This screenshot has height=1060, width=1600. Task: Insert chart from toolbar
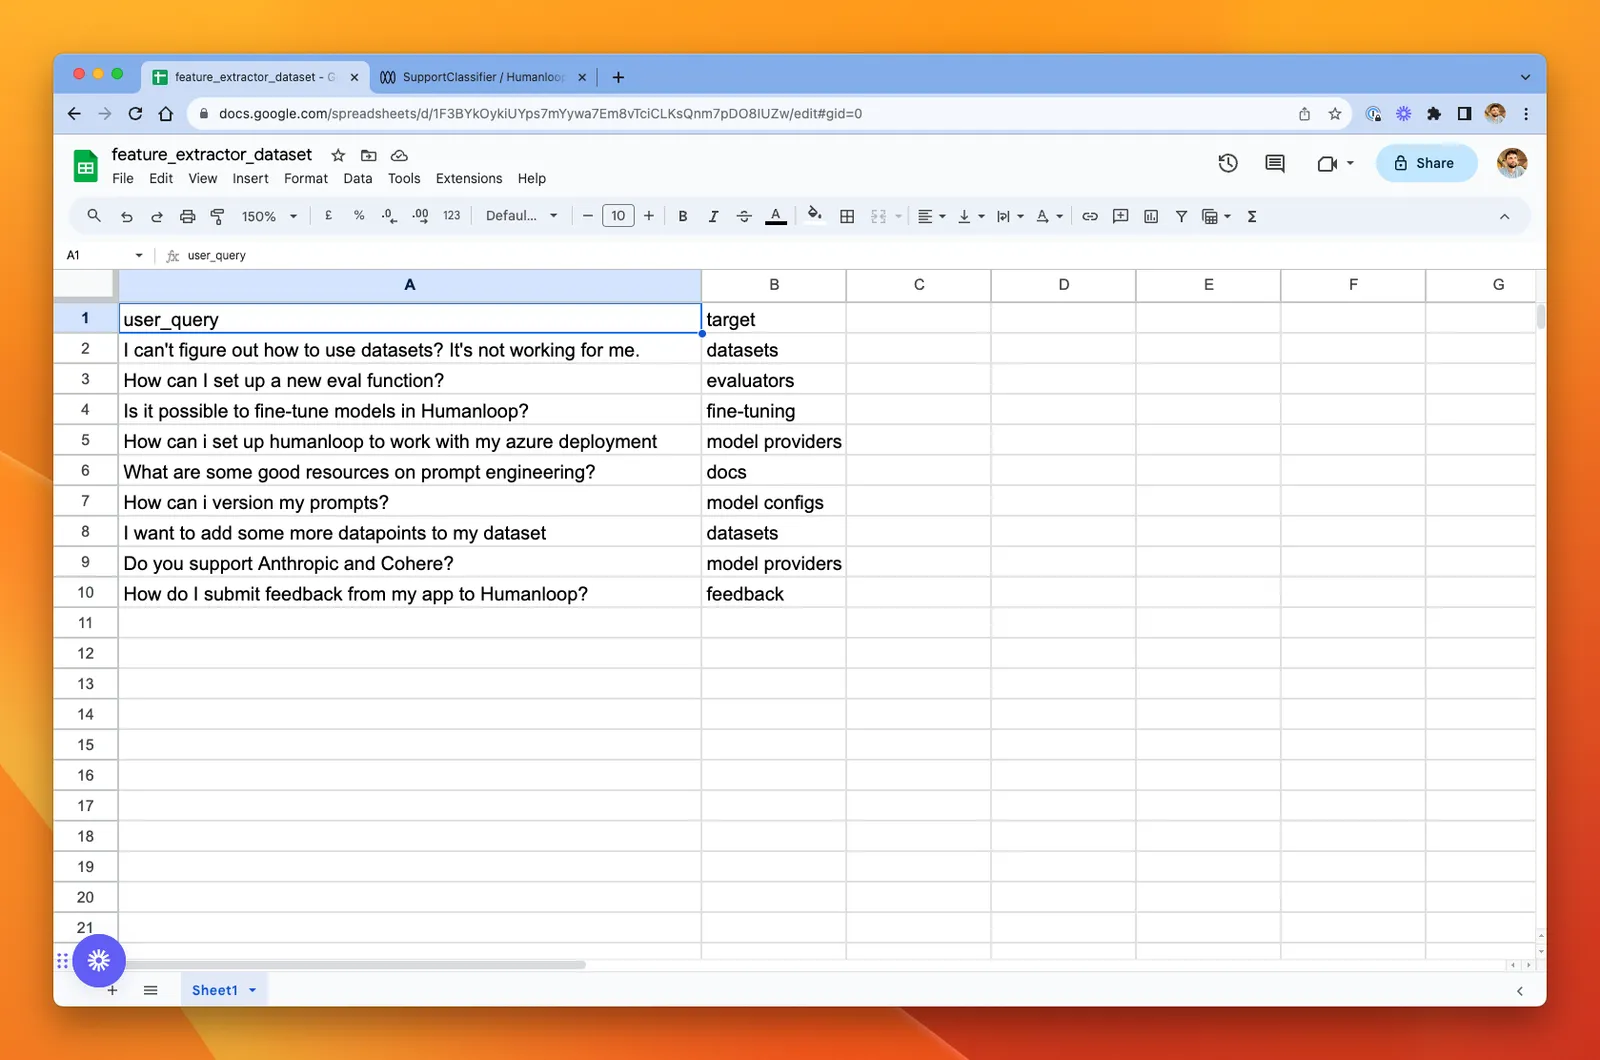[x=1151, y=216]
